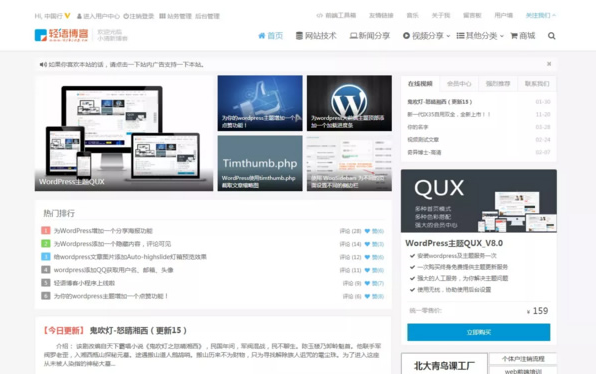Like rank 2 article via heart icon
This screenshot has height=374, width=596.
click(367, 244)
